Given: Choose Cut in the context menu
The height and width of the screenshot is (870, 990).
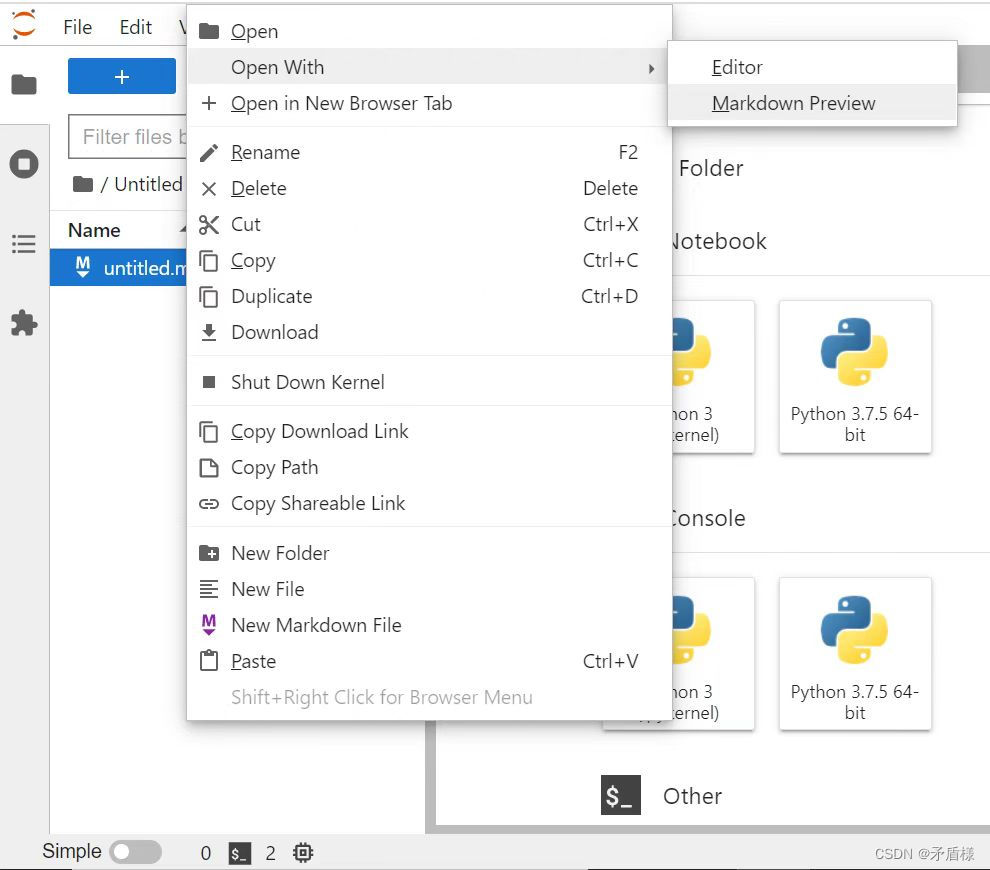Looking at the screenshot, I should pyautogui.click(x=429, y=224).
